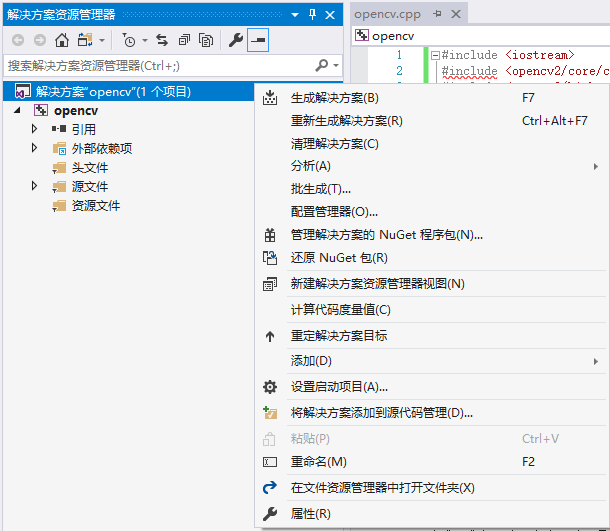Click the NuGet package gift icon
Image resolution: width=610 pixels, height=531 pixels.
(x=270, y=235)
